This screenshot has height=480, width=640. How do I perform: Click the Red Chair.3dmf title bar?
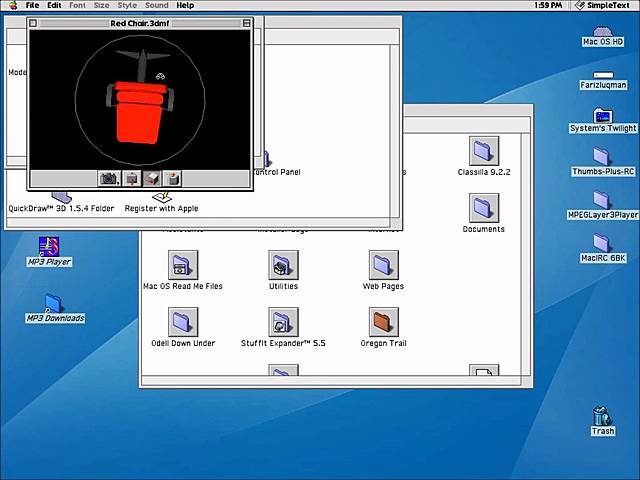pyautogui.click(x=140, y=23)
